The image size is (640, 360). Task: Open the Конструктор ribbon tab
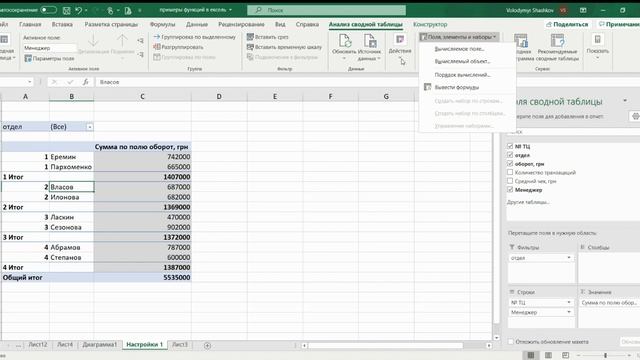click(430, 24)
